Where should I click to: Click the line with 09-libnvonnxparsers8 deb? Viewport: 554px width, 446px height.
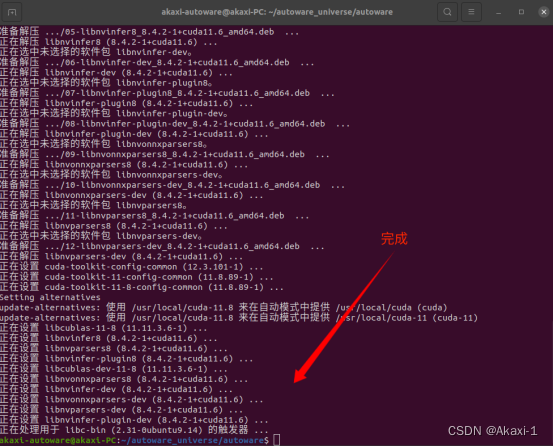tap(165, 154)
